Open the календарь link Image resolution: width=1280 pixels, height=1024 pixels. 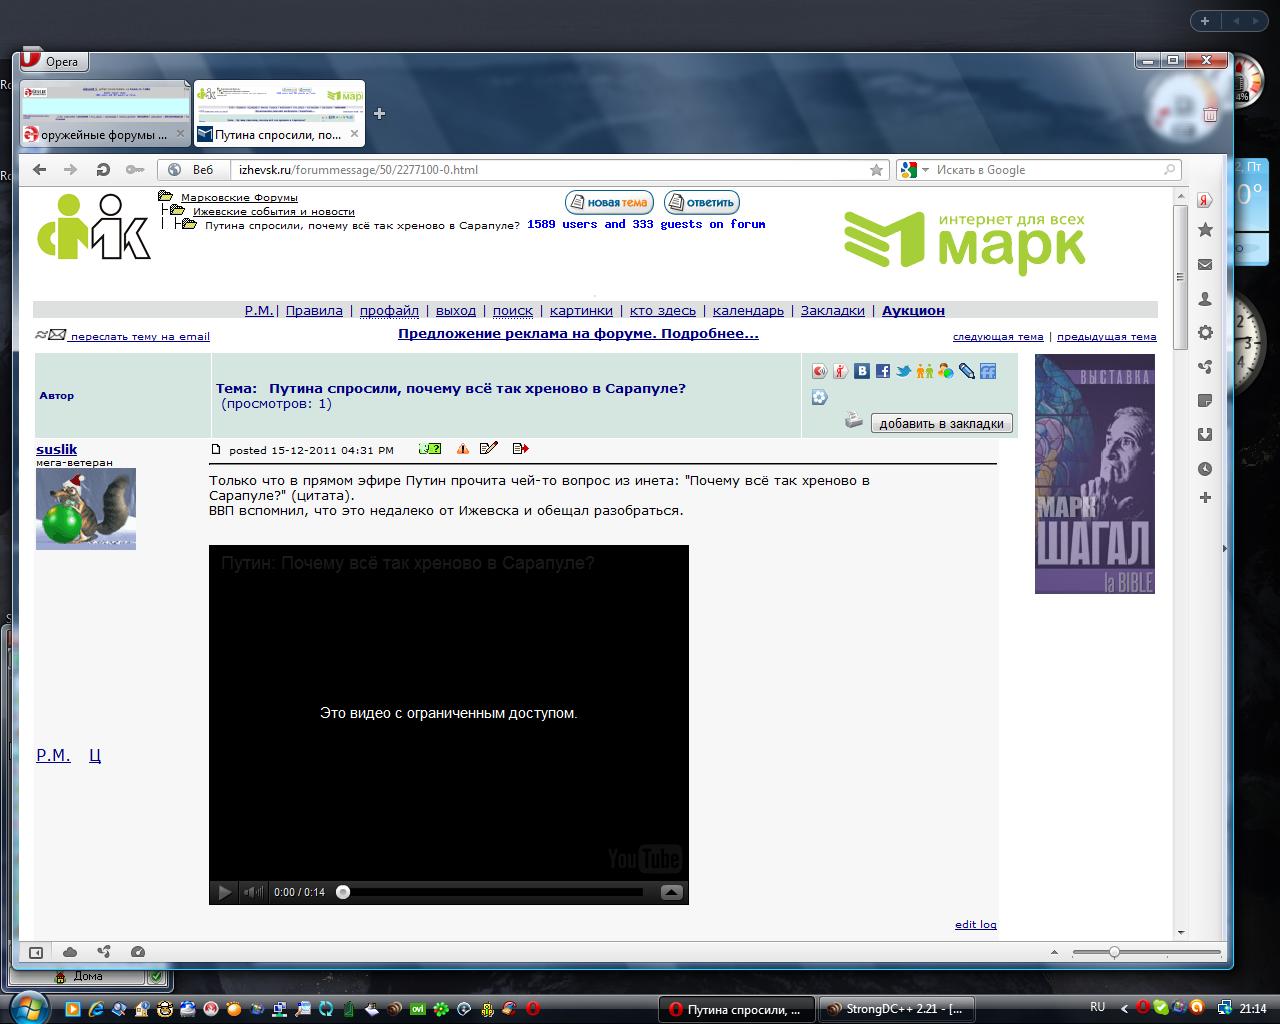point(748,311)
